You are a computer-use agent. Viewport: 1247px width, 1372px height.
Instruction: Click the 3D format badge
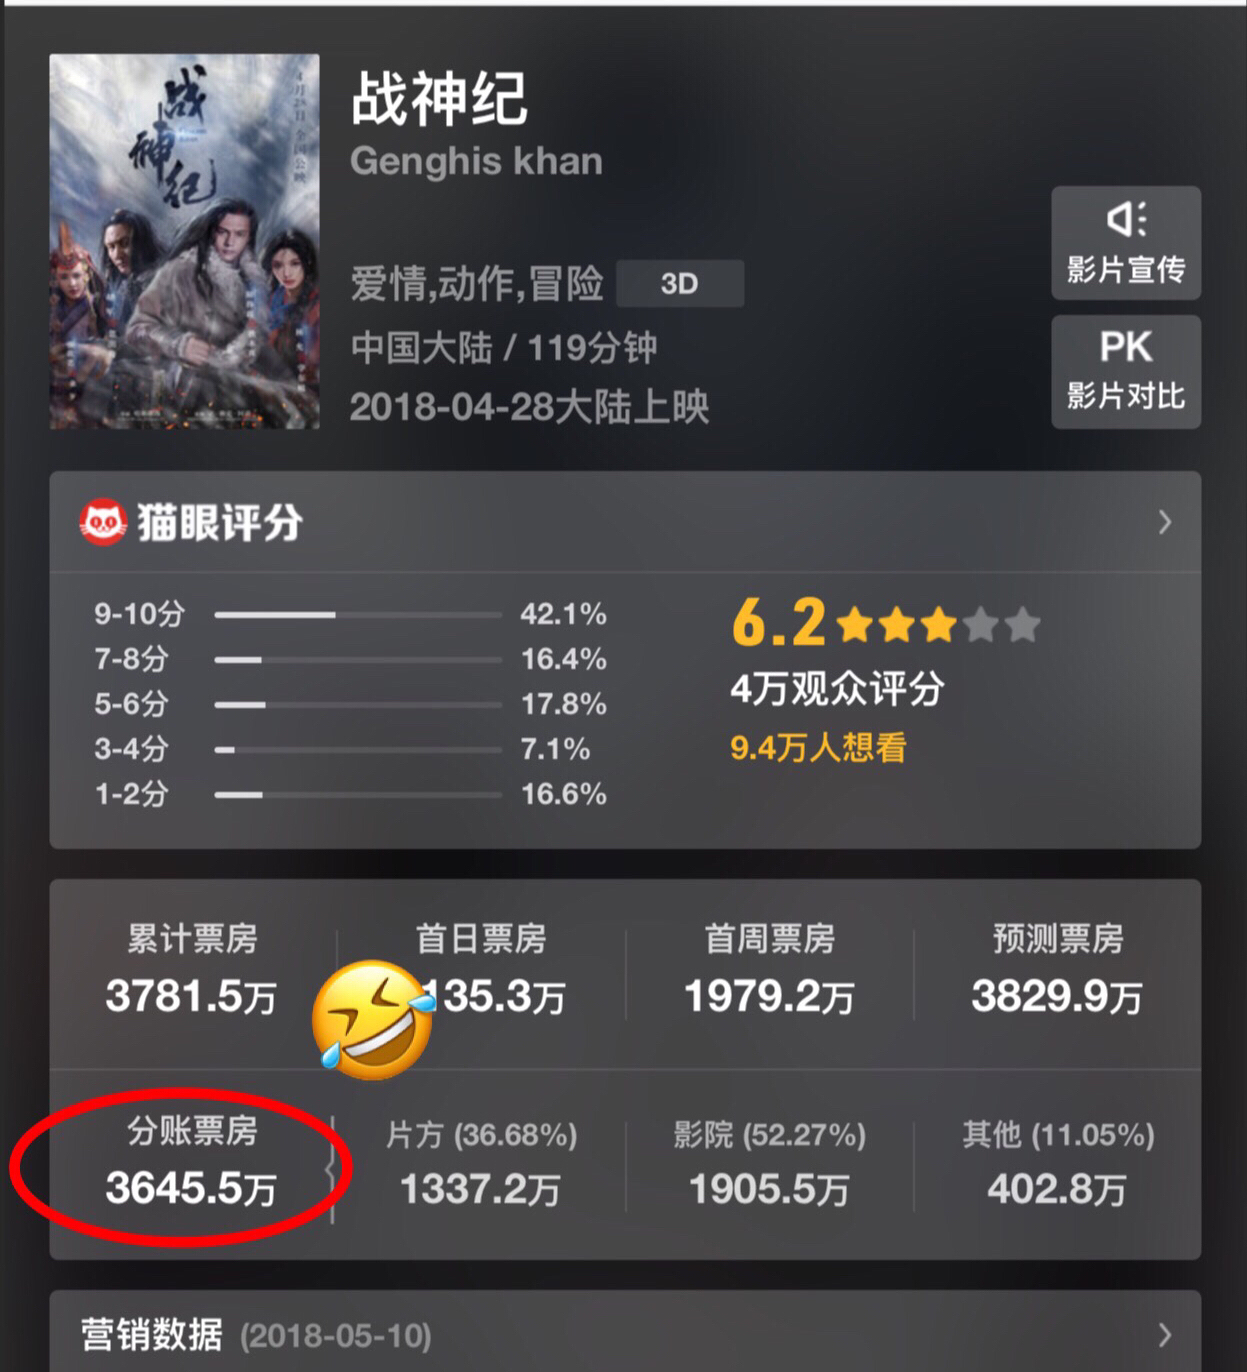tap(680, 284)
